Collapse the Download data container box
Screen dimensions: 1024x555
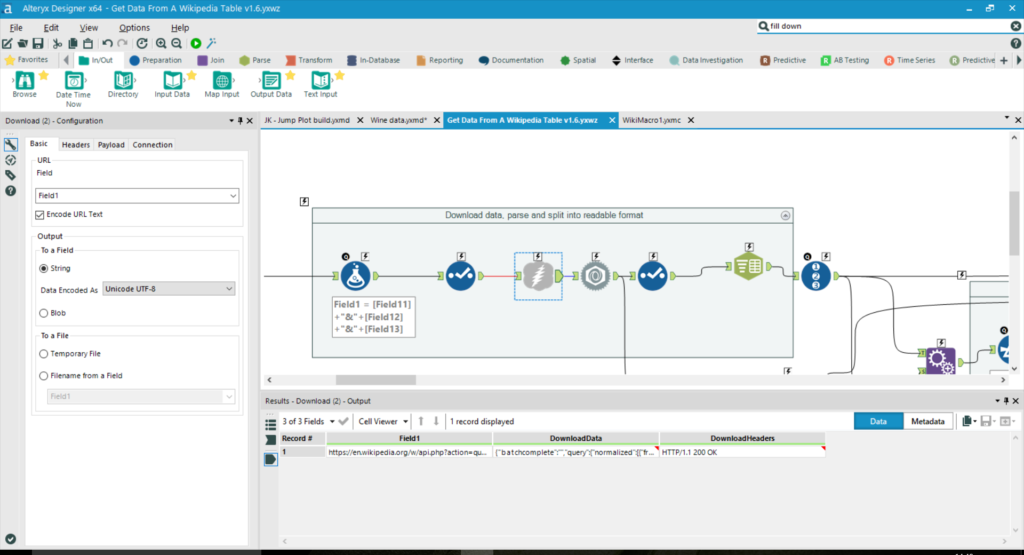785,215
